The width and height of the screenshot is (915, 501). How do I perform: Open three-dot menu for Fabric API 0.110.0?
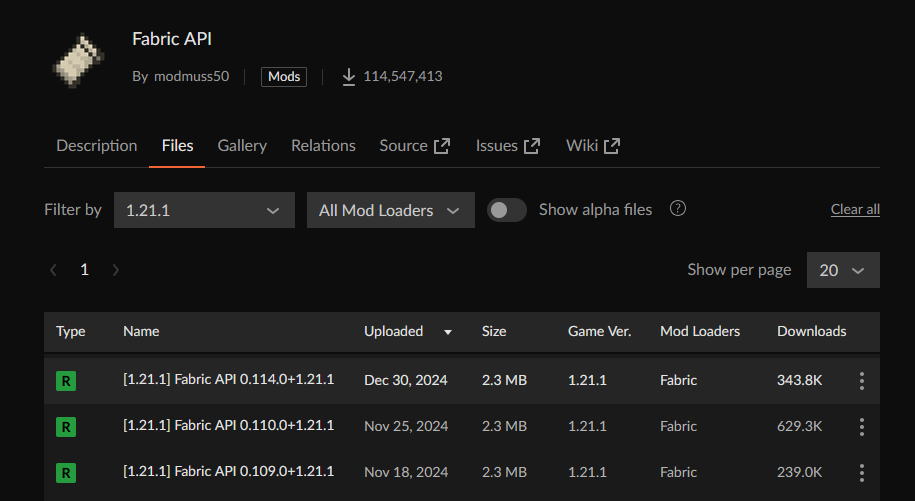(861, 427)
